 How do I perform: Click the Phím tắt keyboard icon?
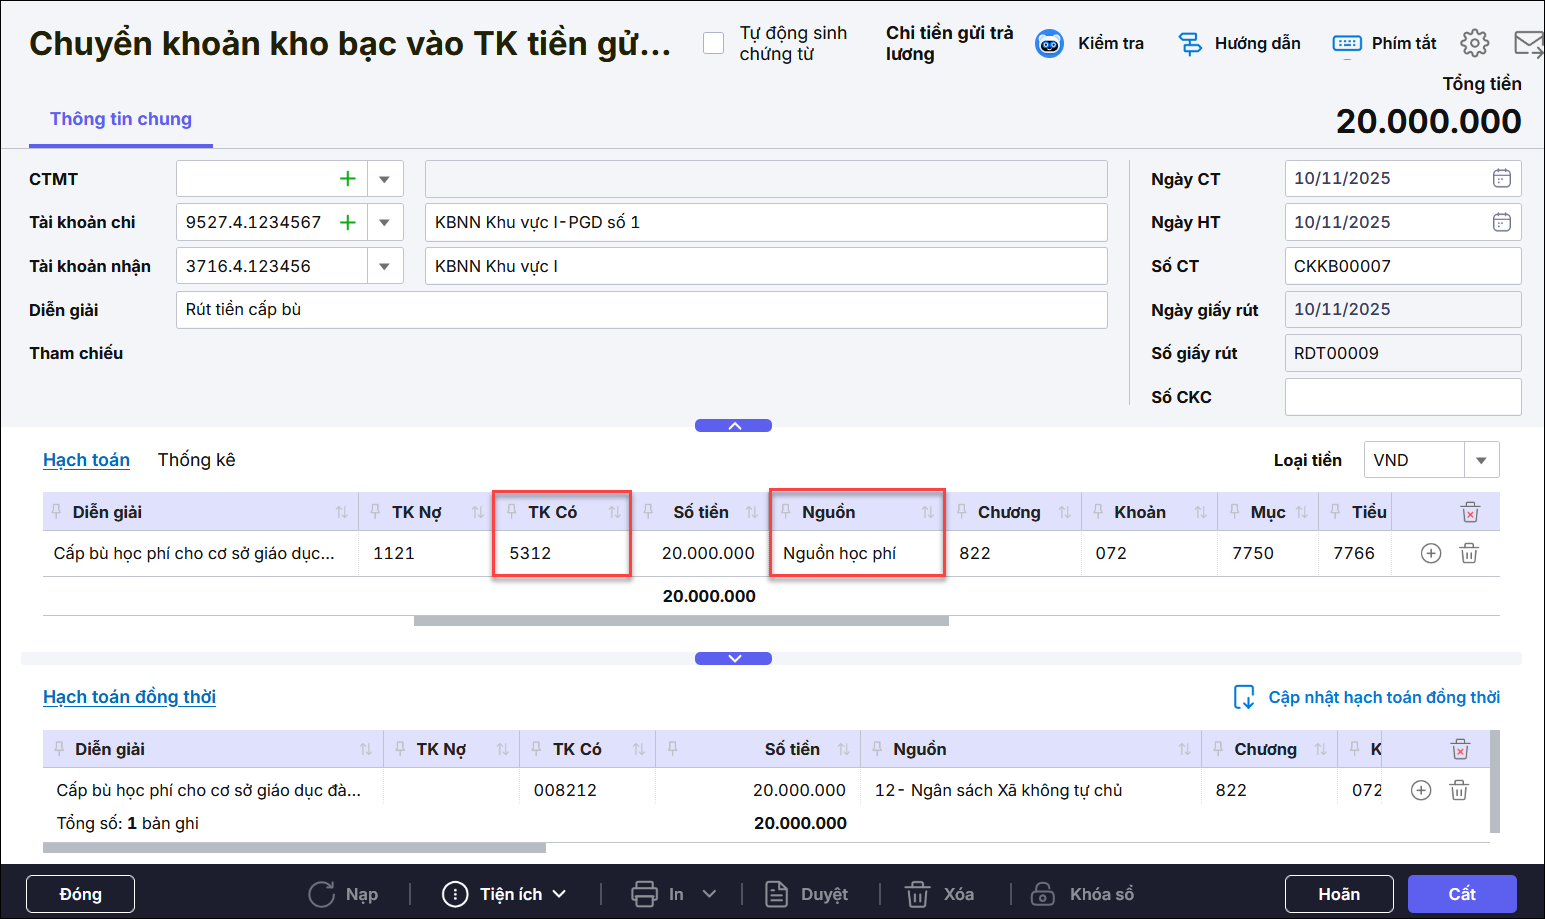tap(1347, 43)
